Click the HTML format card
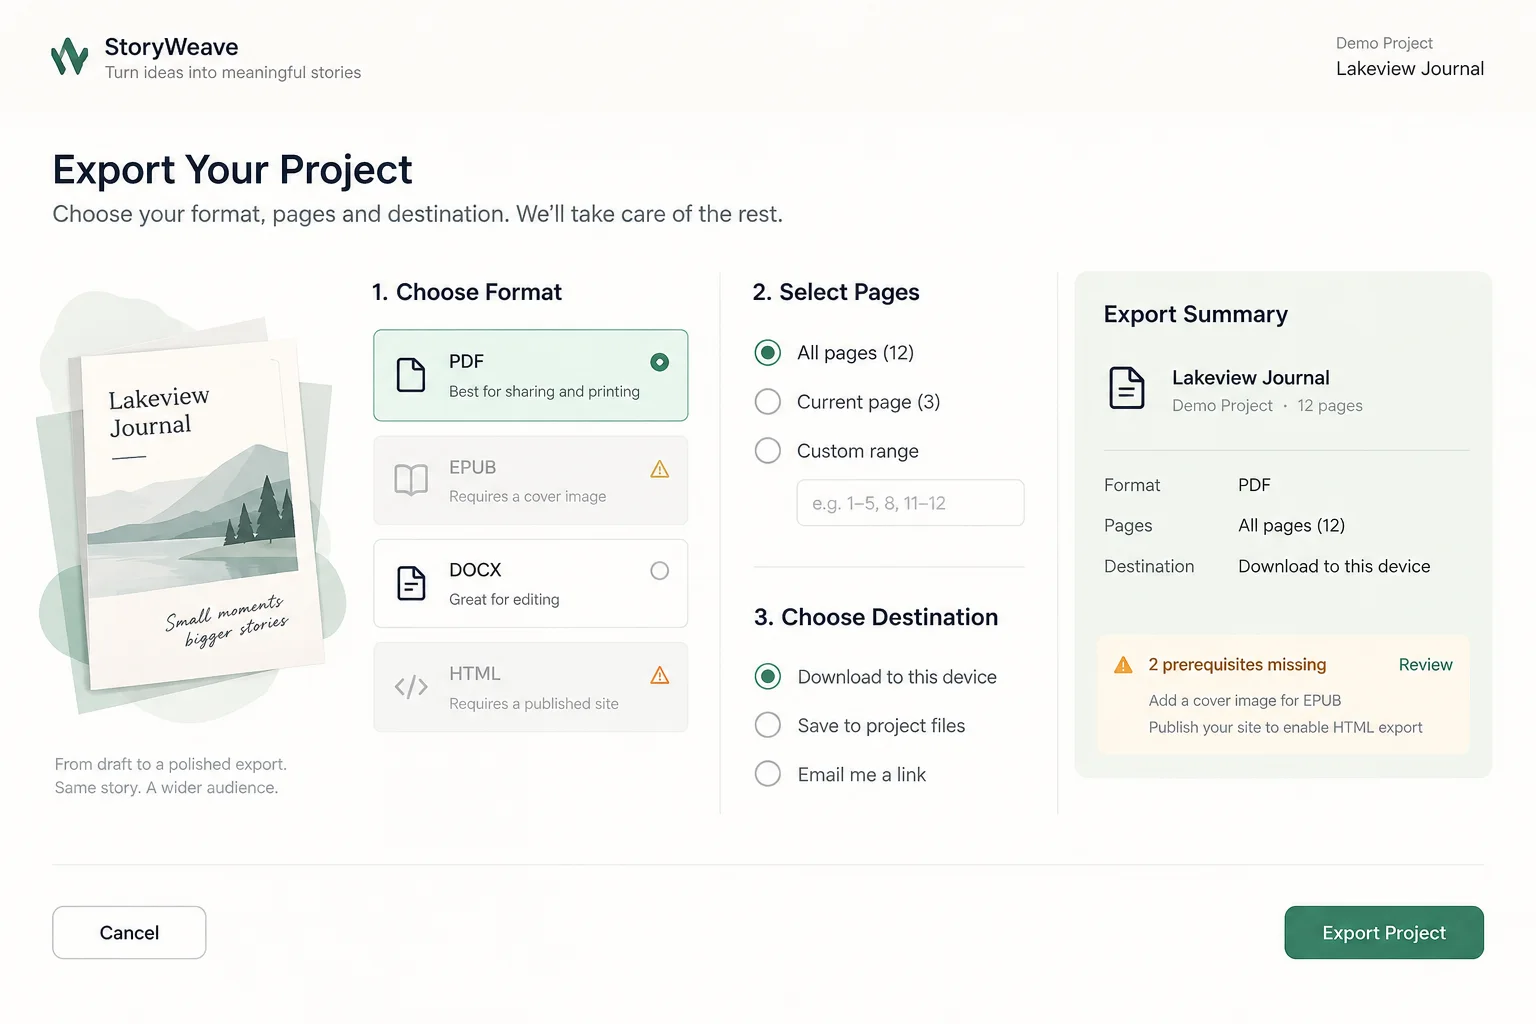Screen dimensions: 1536x1024 click(530, 687)
